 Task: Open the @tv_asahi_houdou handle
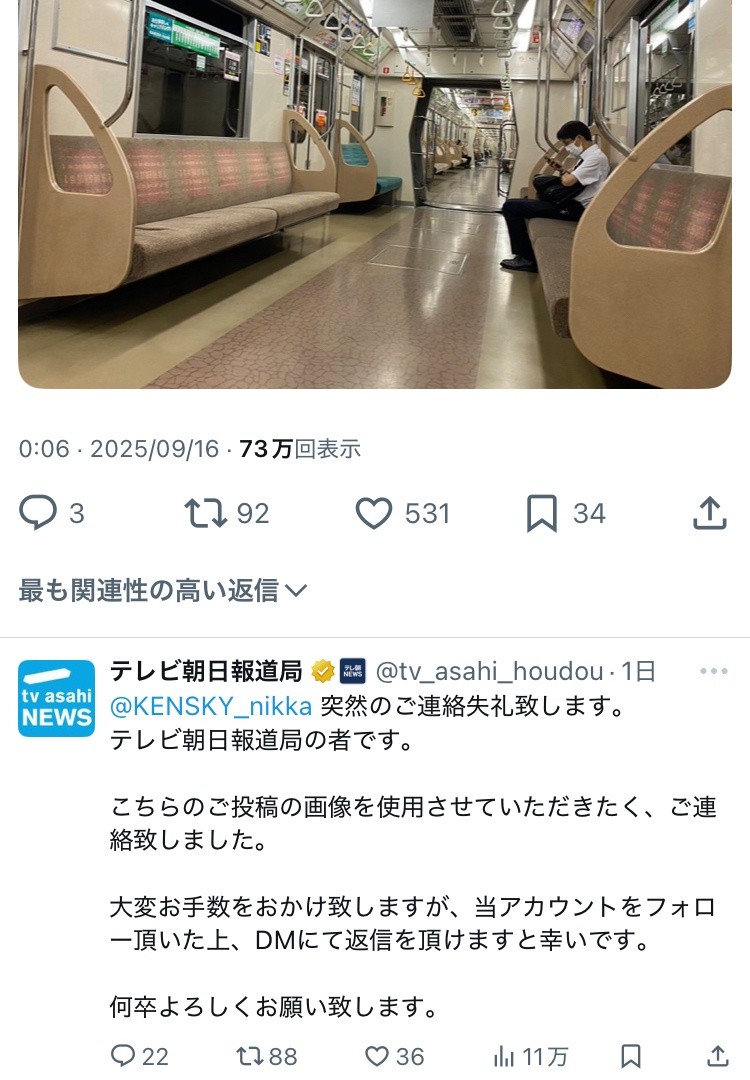click(490, 671)
